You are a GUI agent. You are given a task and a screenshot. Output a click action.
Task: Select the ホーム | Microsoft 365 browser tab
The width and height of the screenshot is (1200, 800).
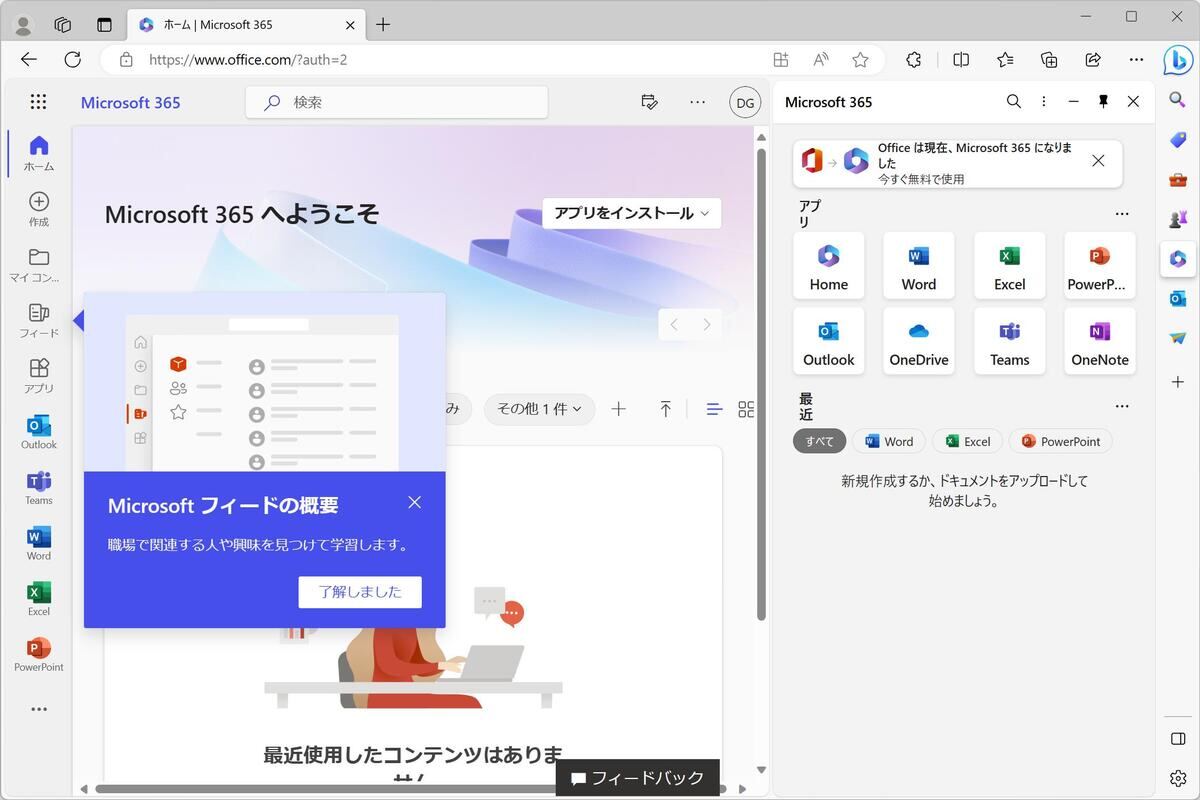click(246, 25)
